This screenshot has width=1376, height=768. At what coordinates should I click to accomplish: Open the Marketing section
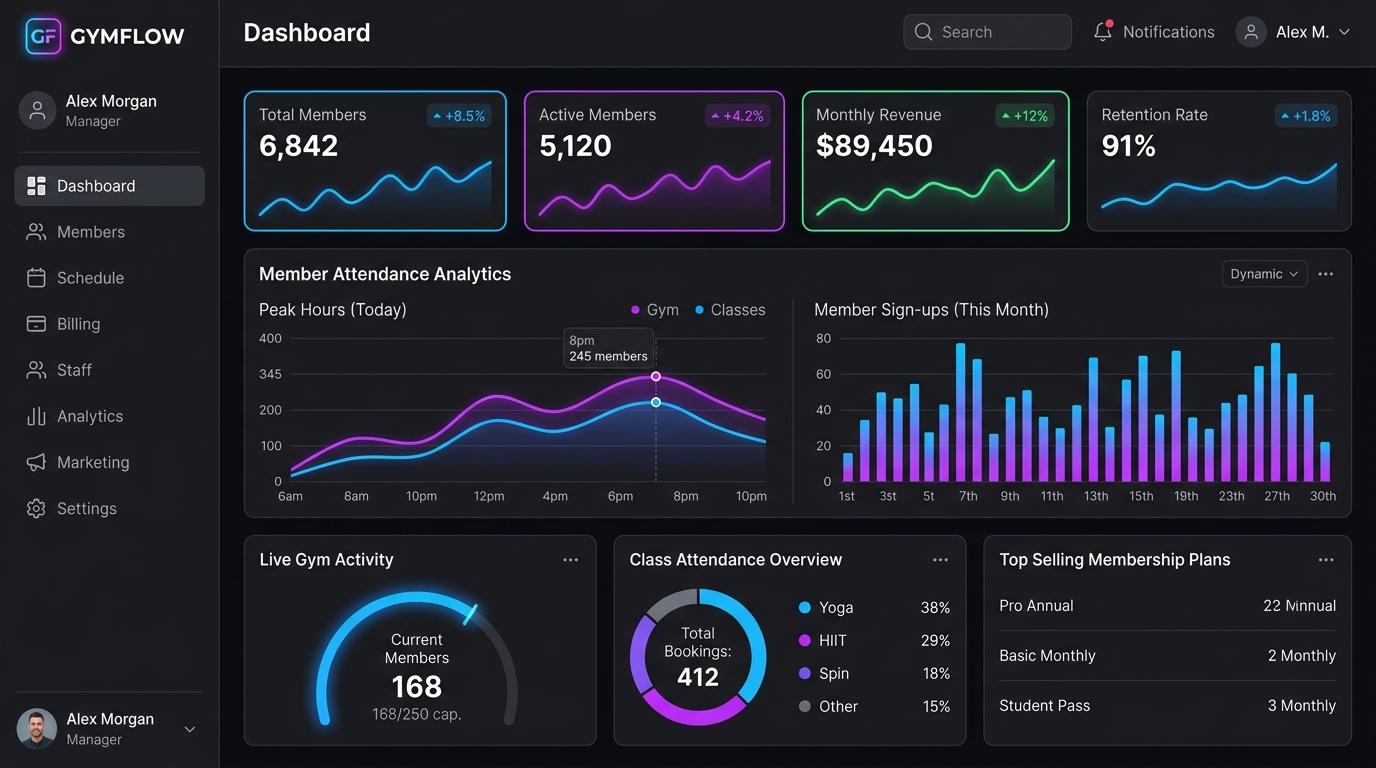click(110, 462)
